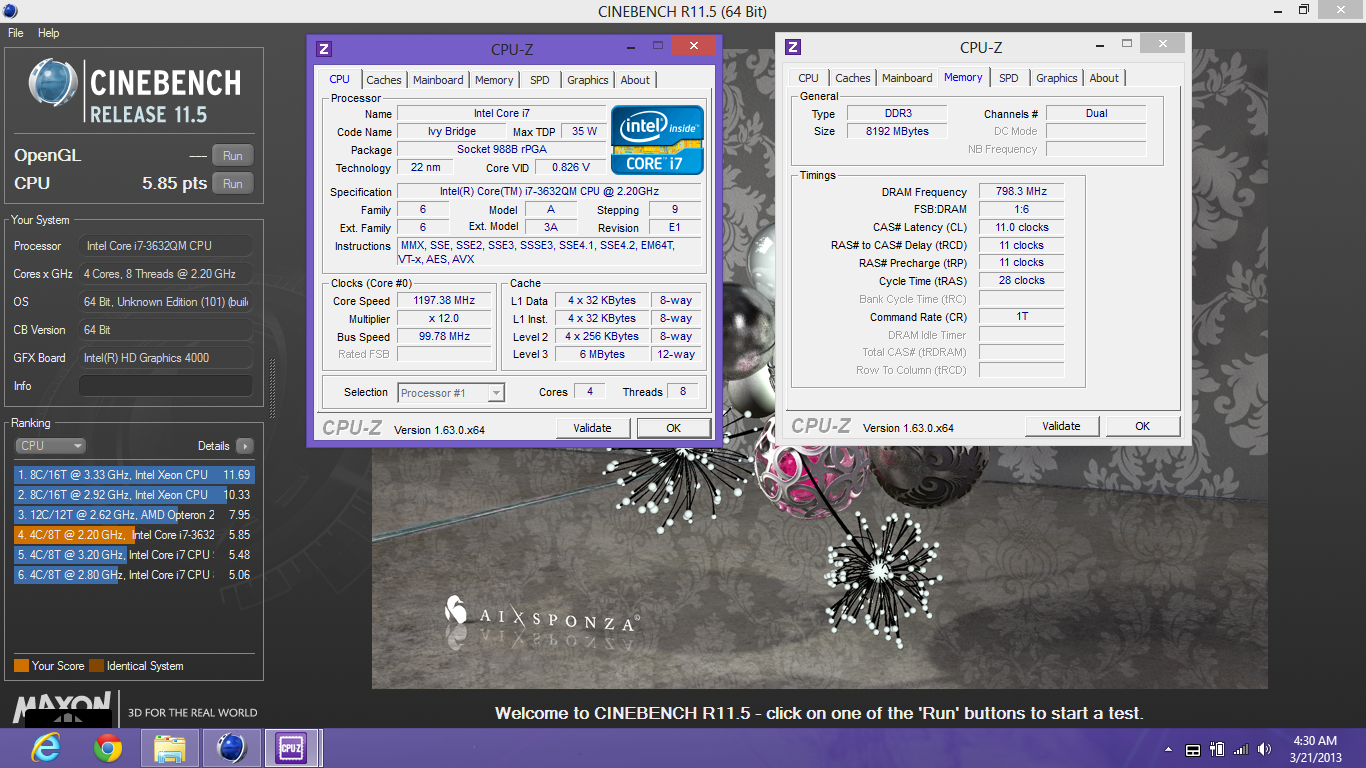Run the CPU benchmark

point(233,184)
